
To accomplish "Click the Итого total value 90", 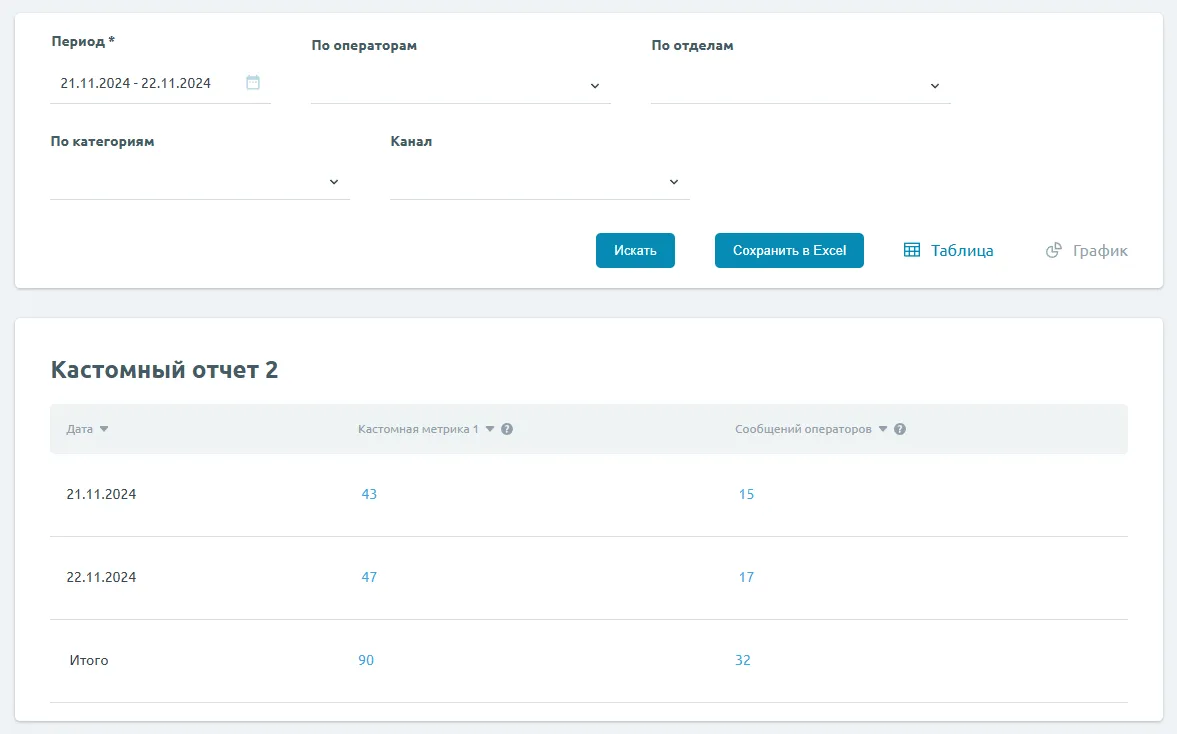I will (x=366, y=660).
